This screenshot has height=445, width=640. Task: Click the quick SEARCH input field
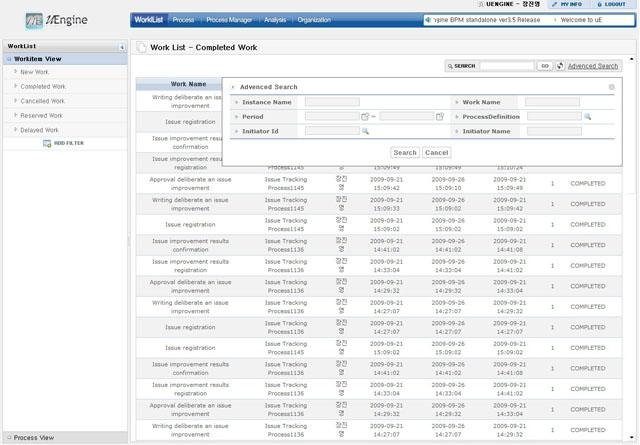pos(507,66)
